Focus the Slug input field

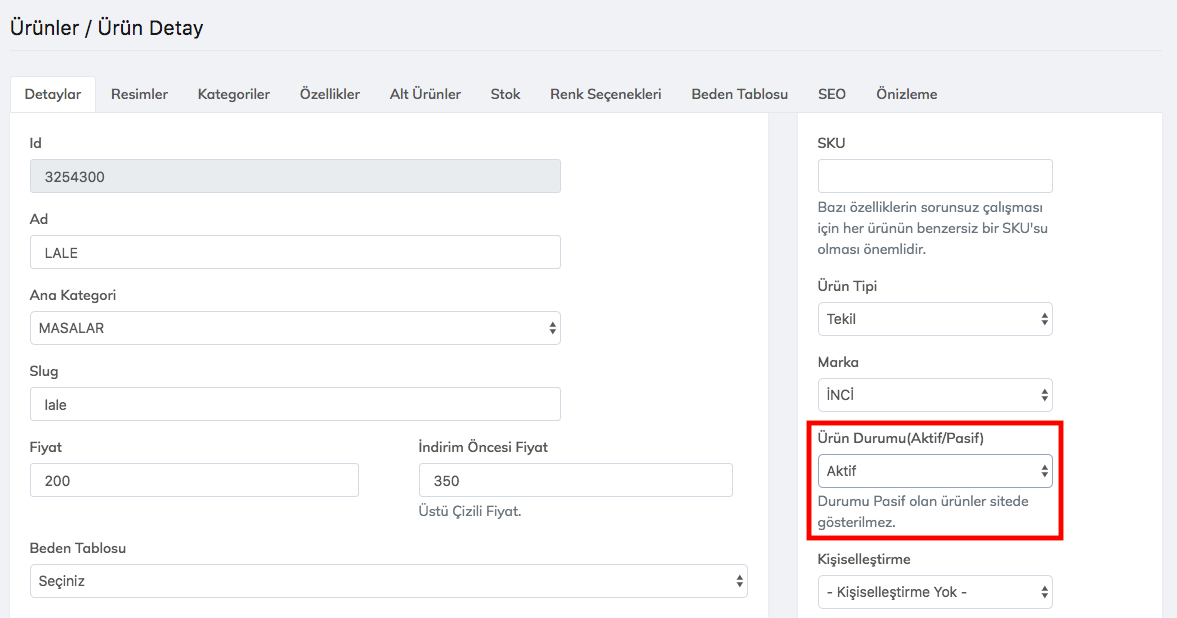[295, 404]
